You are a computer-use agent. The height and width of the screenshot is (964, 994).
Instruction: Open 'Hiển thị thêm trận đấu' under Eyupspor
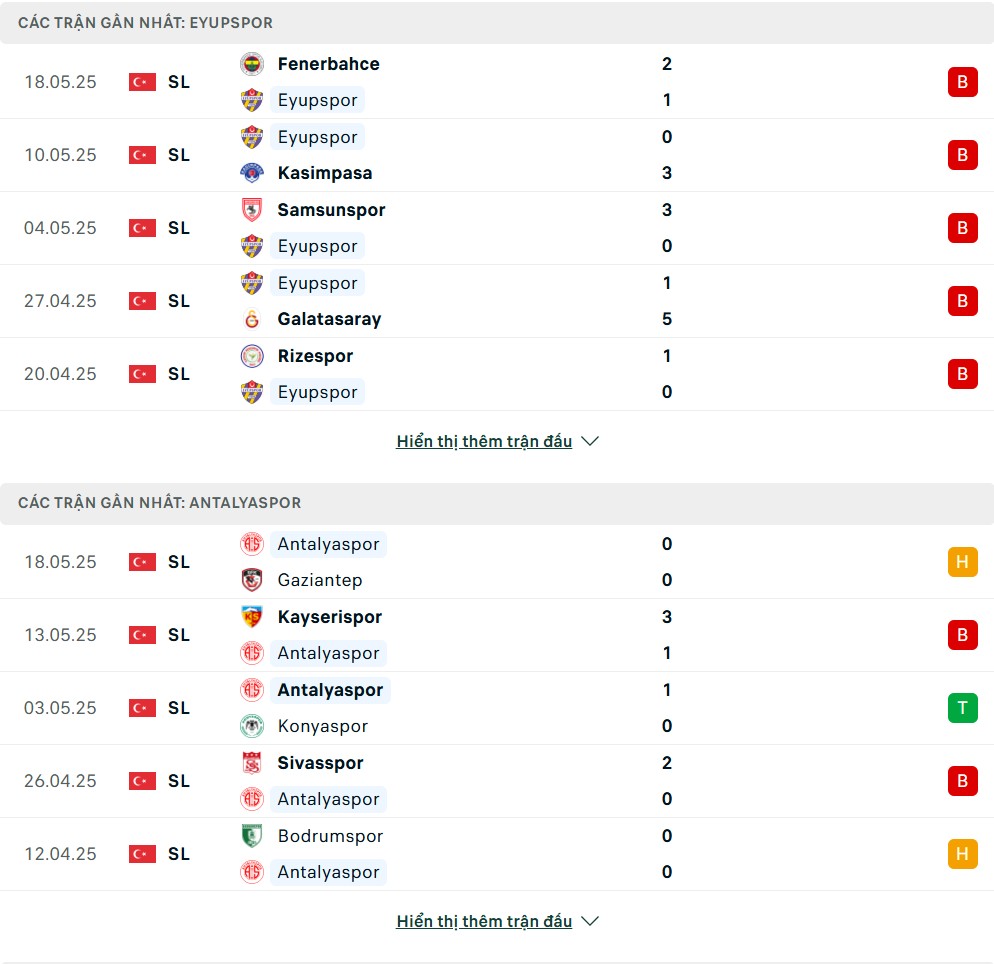point(484,441)
